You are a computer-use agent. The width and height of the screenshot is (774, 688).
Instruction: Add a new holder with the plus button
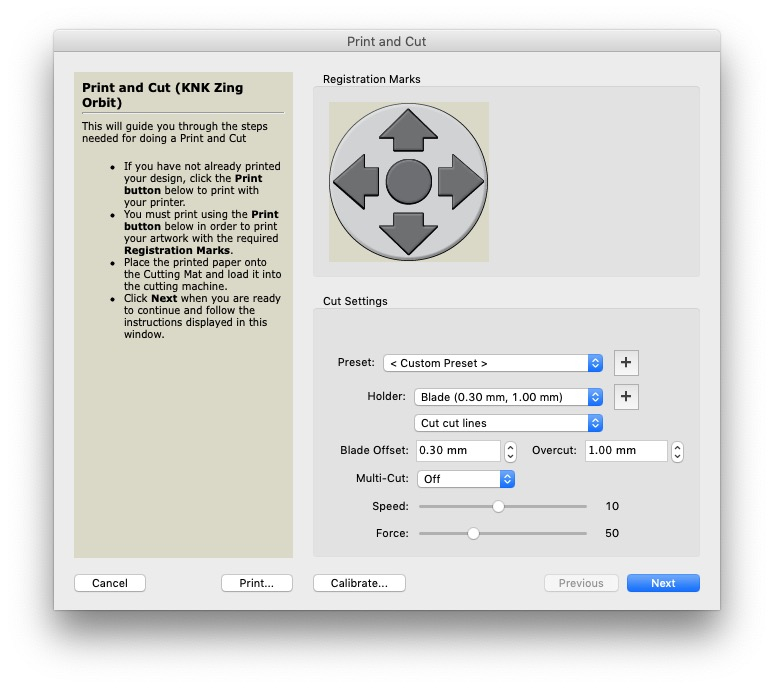pos(626,397)
